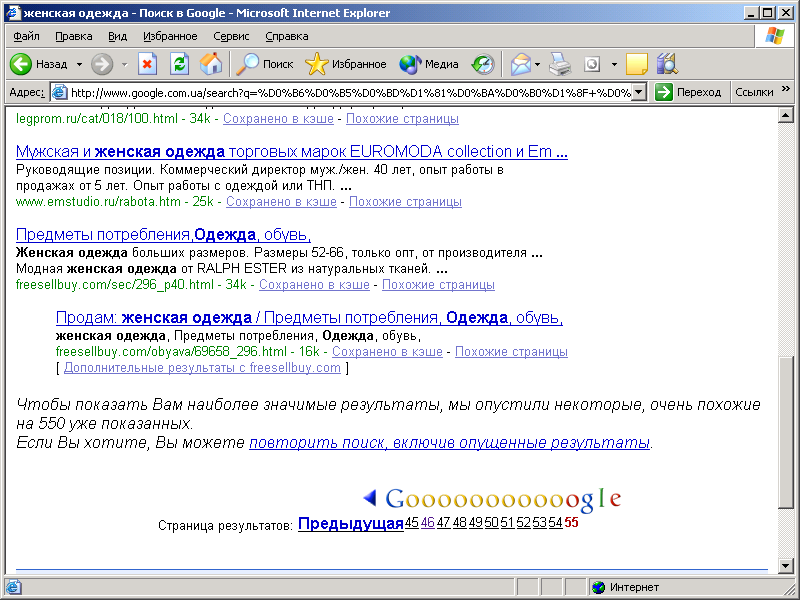Open Поиск search pane magnifier
The image size is (800, 600).
(265, 64)
